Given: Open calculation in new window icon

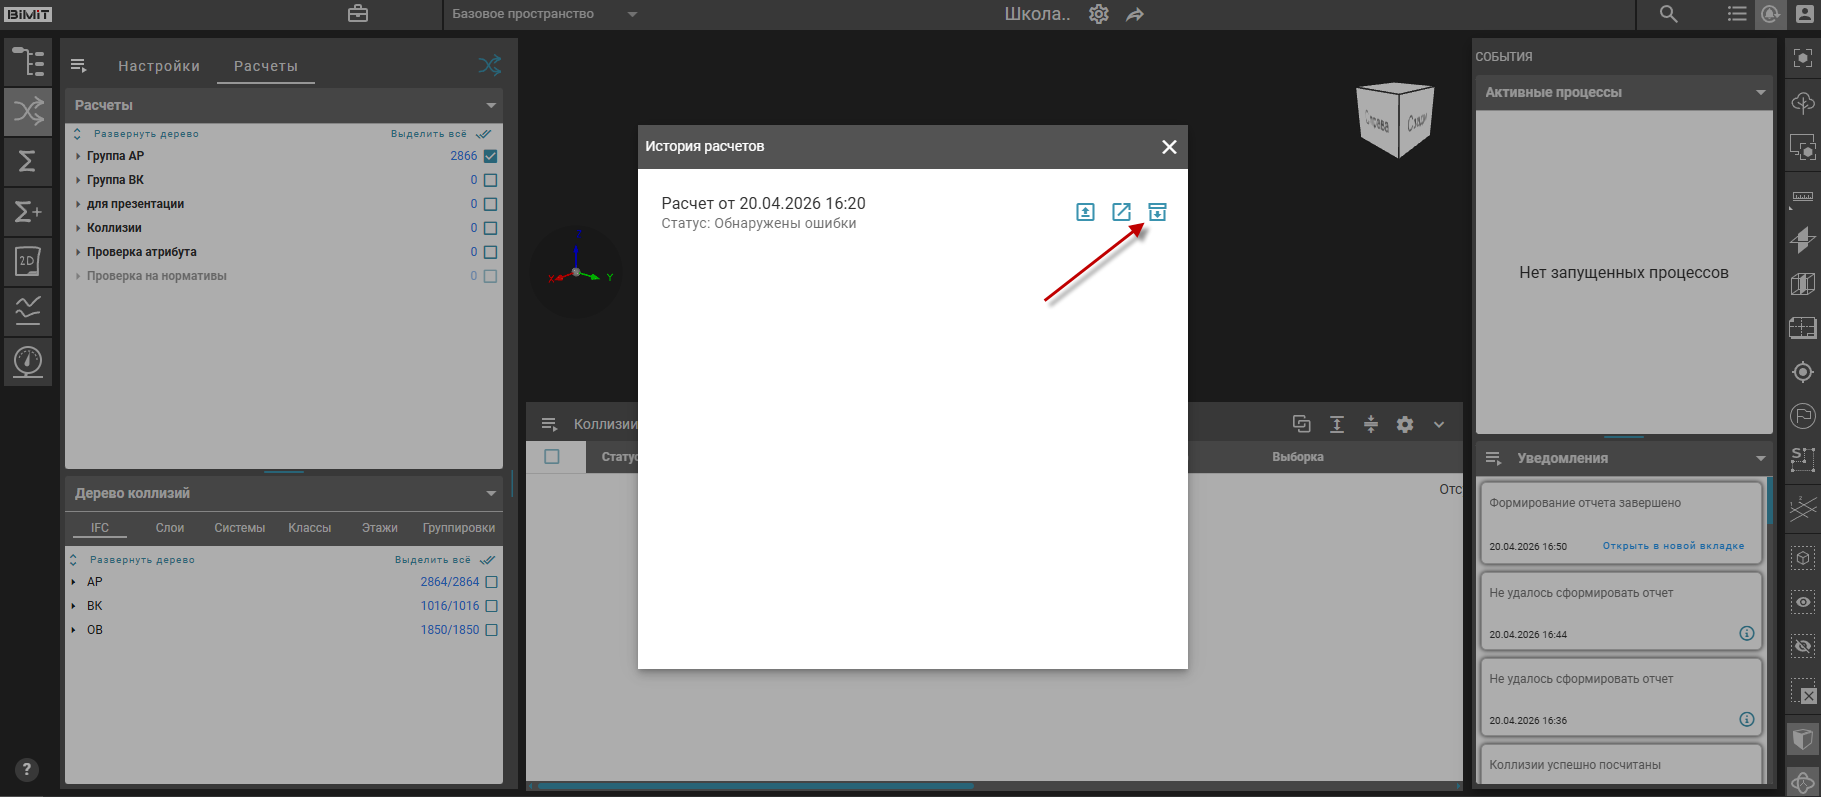Looking at the screenshot, I should (1121, 212).
